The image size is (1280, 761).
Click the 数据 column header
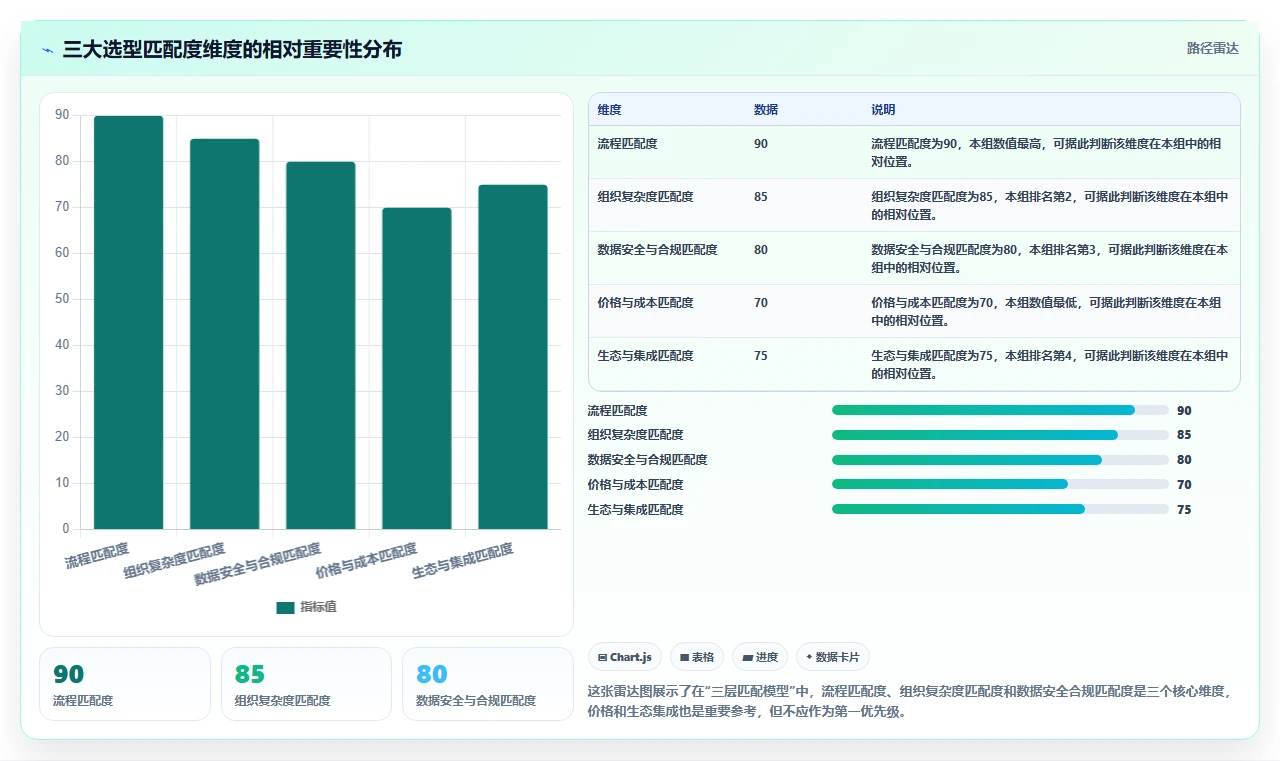tap(766, 109)
